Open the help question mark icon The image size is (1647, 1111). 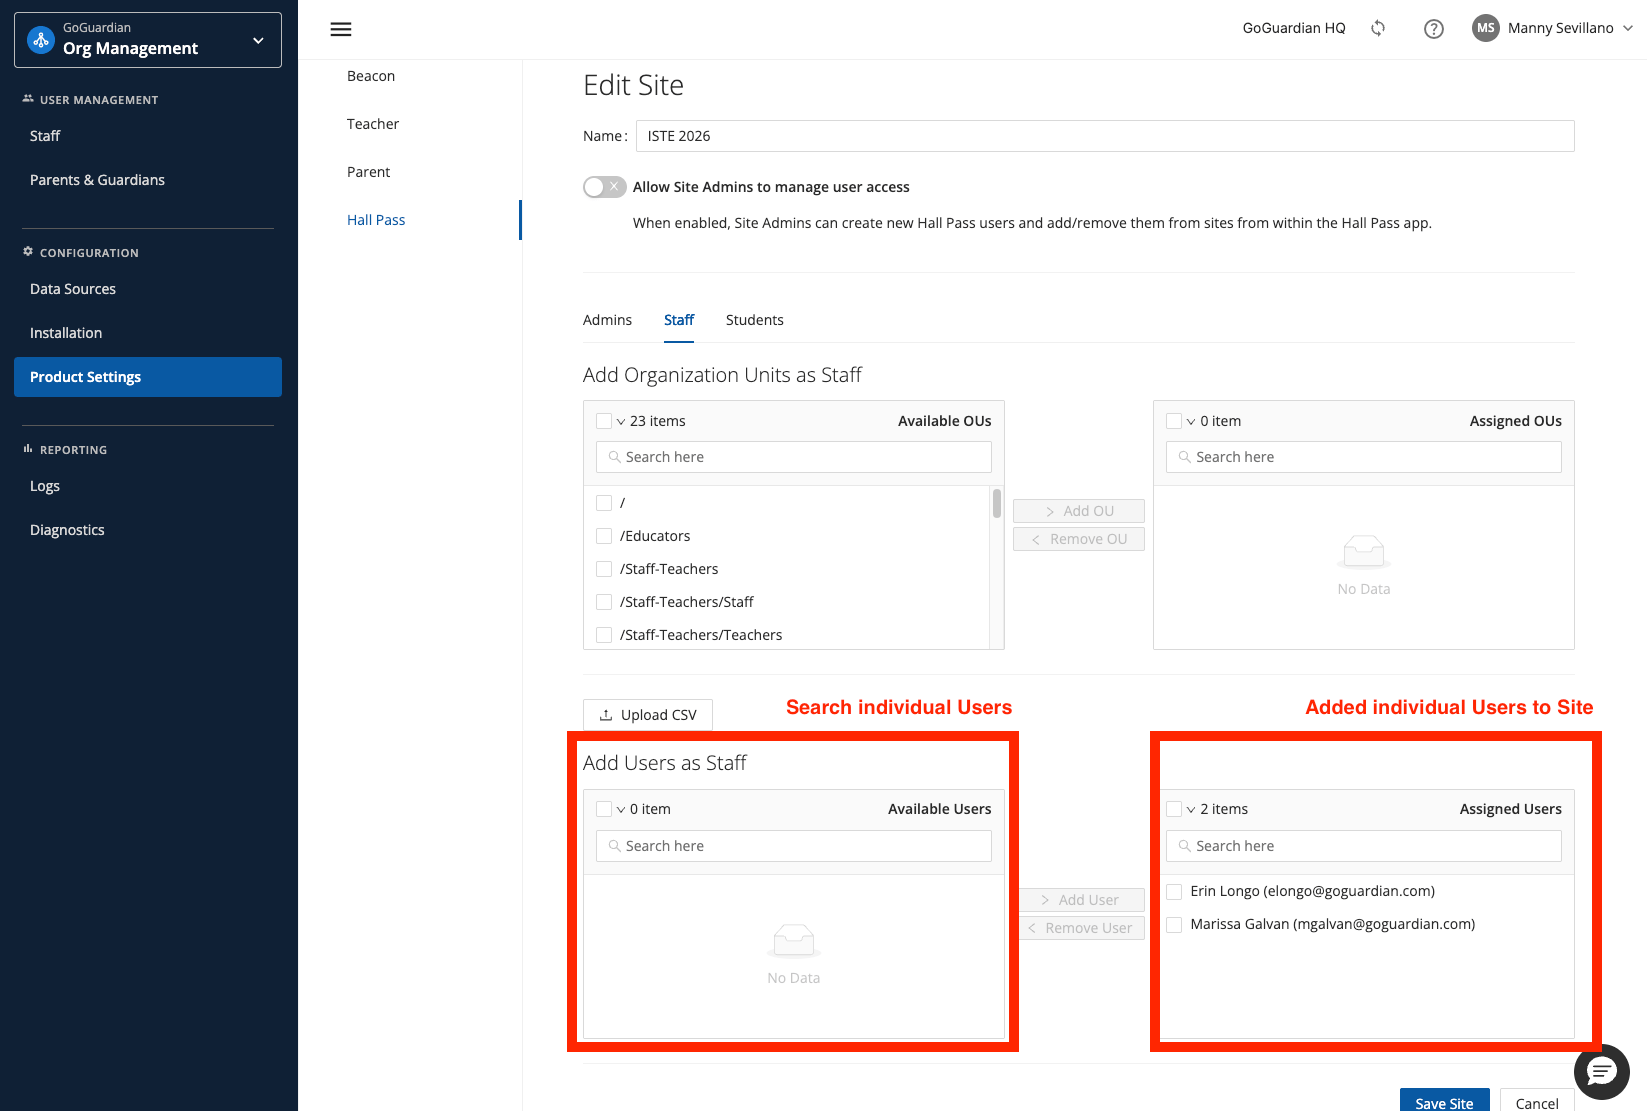tap(1433, 29)
